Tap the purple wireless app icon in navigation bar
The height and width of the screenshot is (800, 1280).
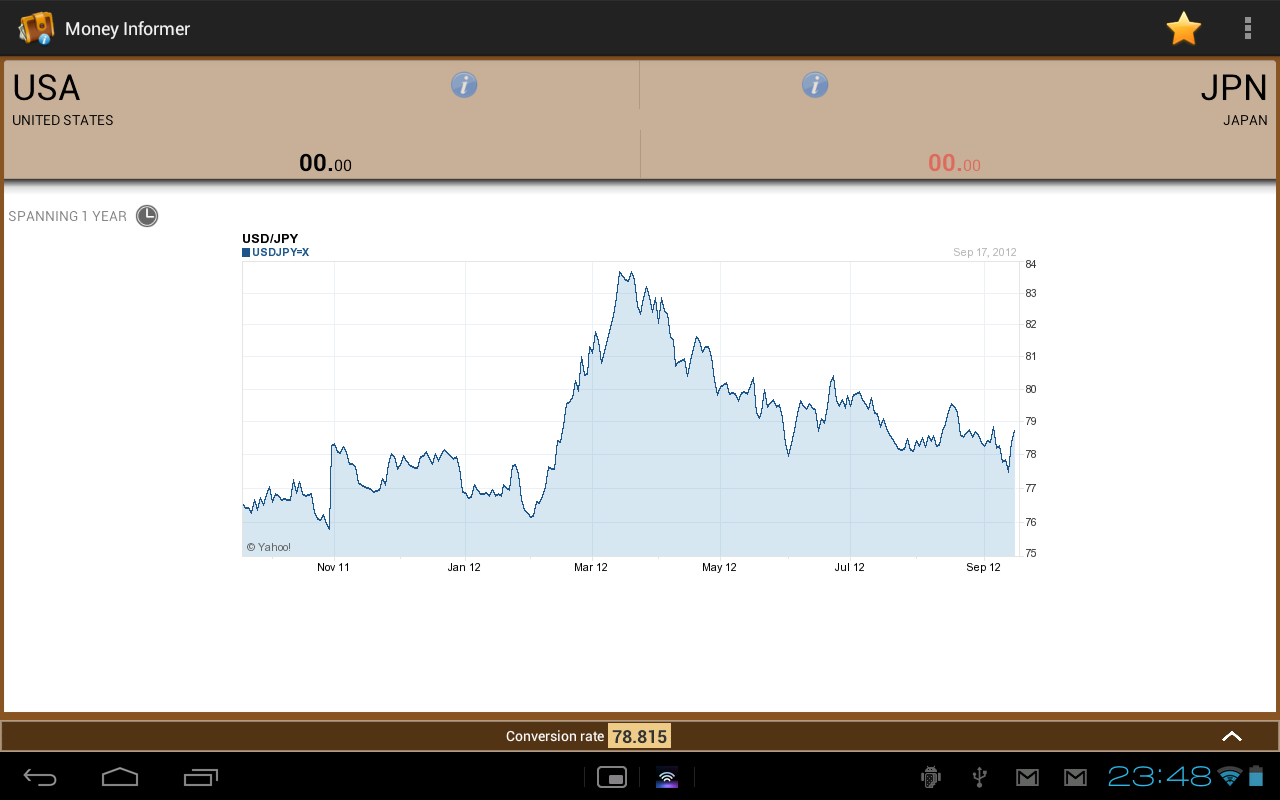coord(667,777)
